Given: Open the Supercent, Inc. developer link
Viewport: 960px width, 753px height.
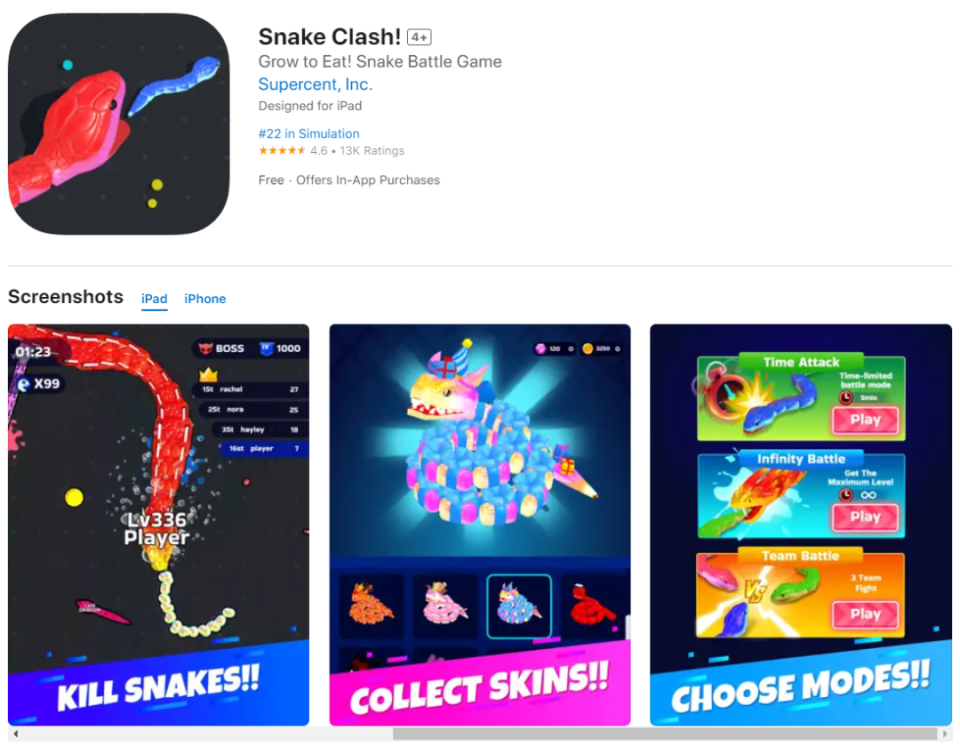Looking at the screenshot, I should pos(315,84).
